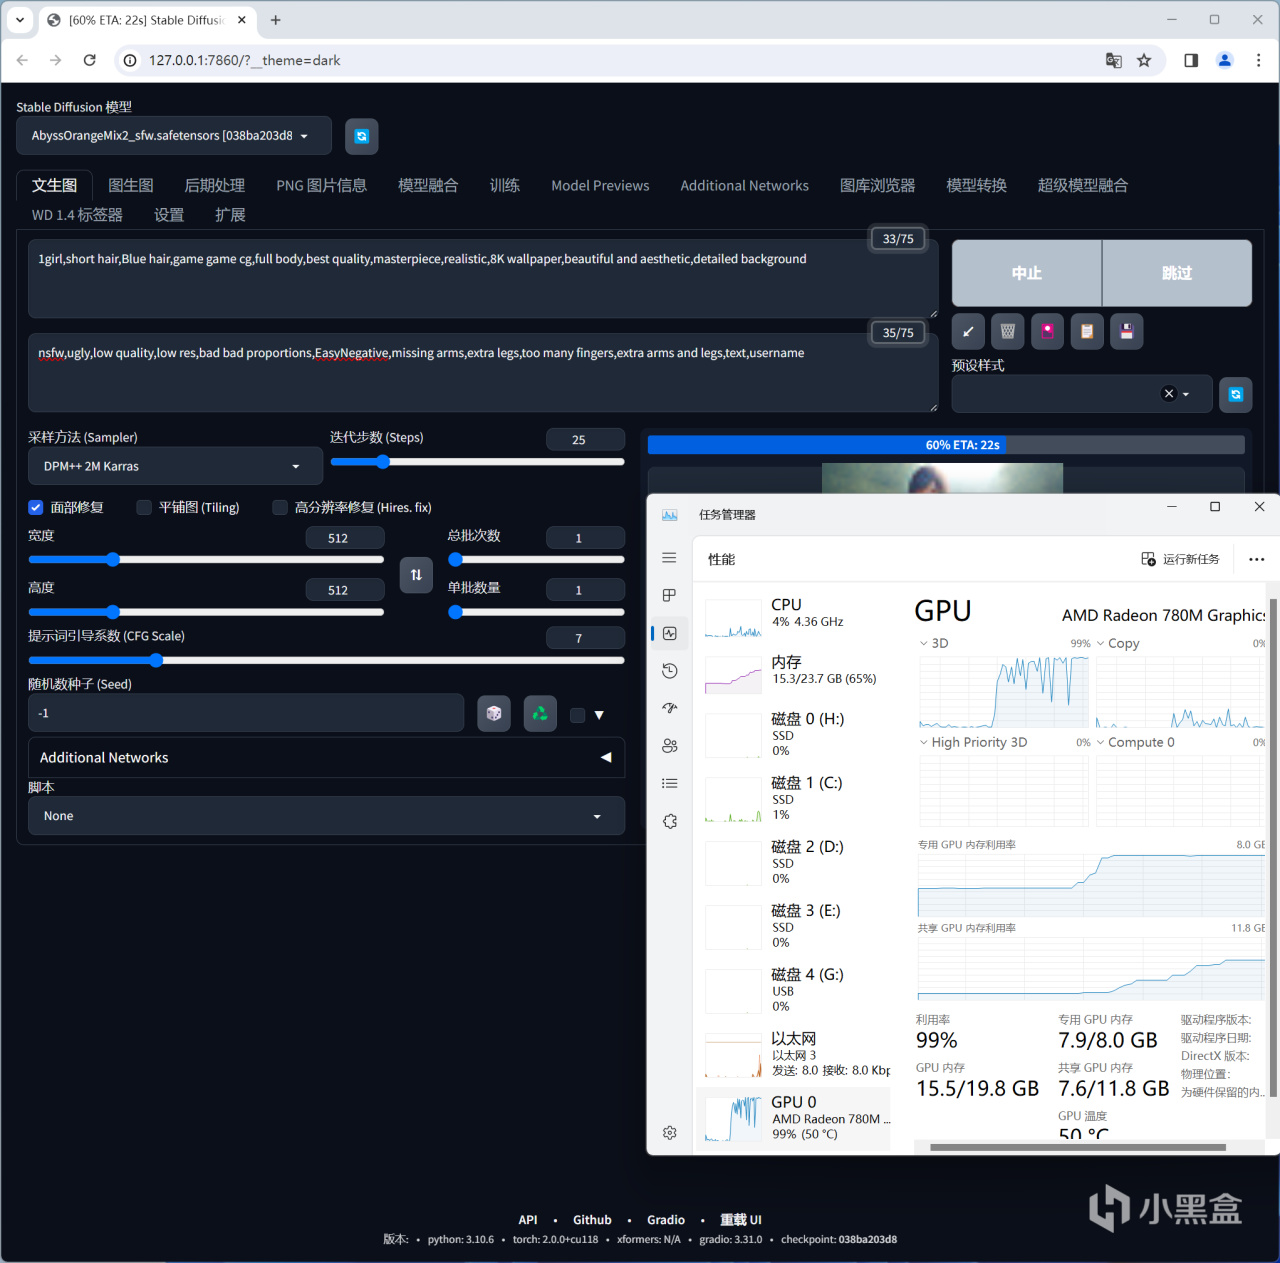This screenshot has height=1263, width=1280.
Task: Open the sampler DPM++ 2M Karras dropdown
Action: point(175,466)
